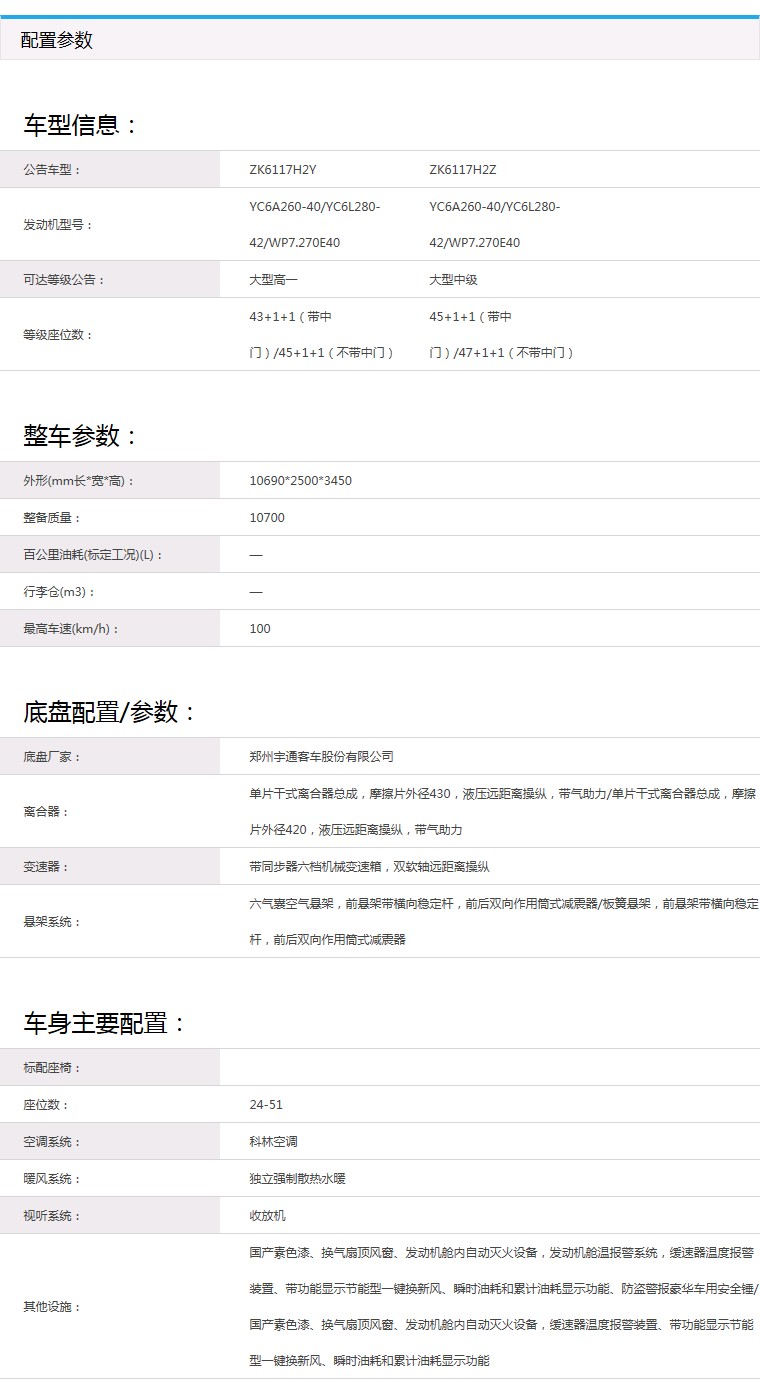Select model value ZK6117H2Z
This screenshot has height=1380, width=760.
(x=463, y=170)
